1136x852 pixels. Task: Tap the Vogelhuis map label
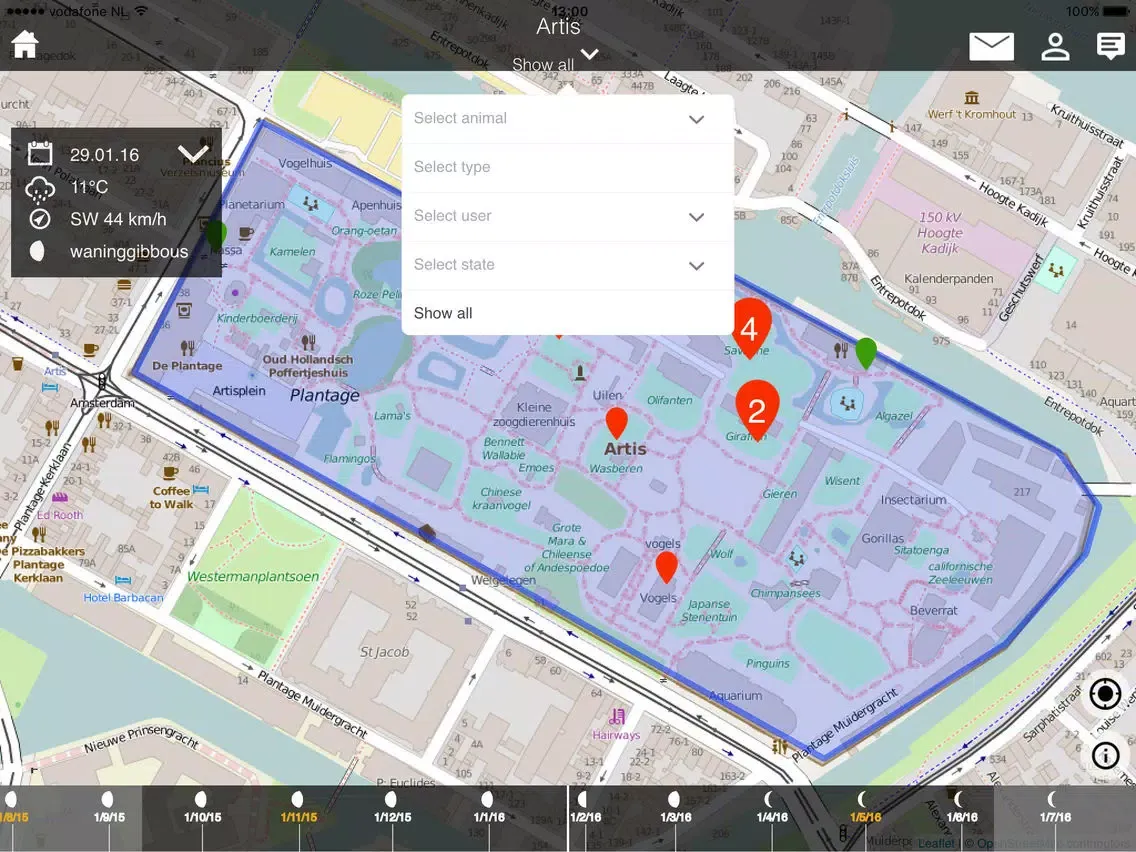tap(305, 164)
